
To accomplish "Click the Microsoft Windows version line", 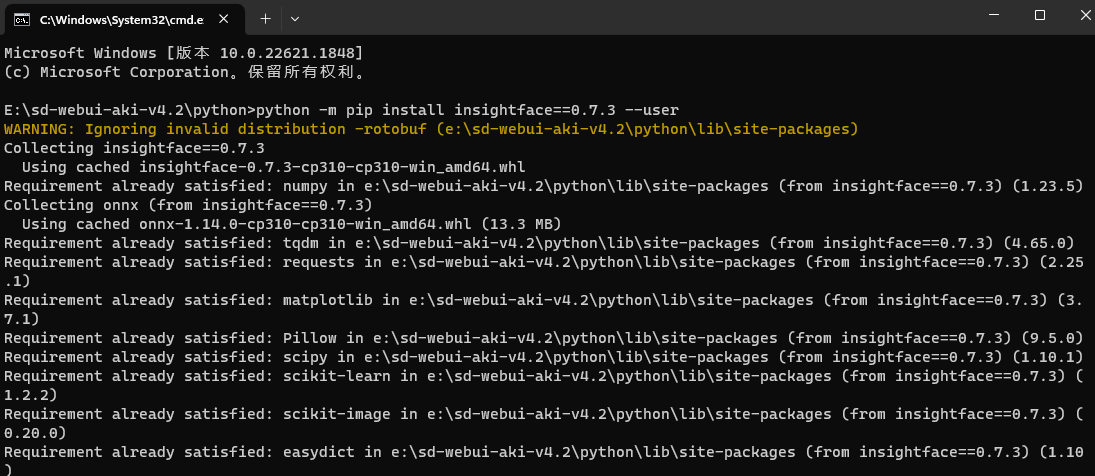I will tap(184, 53).
